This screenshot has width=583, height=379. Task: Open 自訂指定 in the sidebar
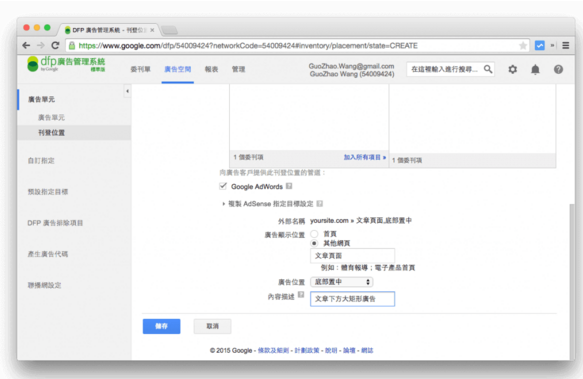pyautogui.click(x=41, y=161)
